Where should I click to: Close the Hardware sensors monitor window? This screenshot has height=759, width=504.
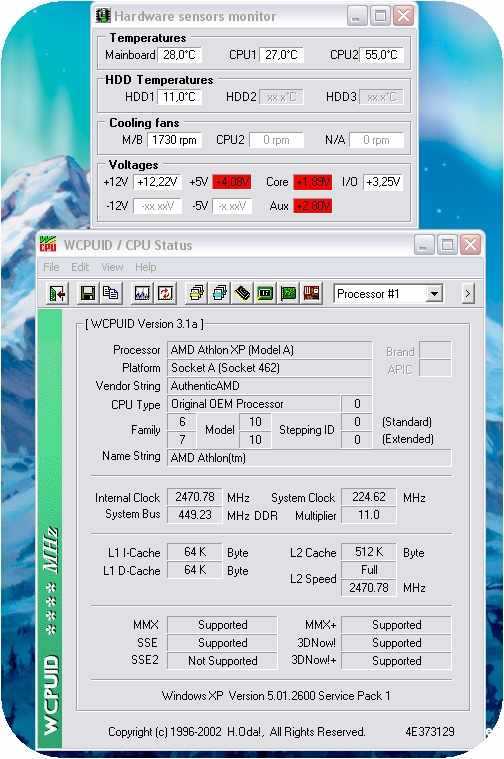(x=403, y=16)
